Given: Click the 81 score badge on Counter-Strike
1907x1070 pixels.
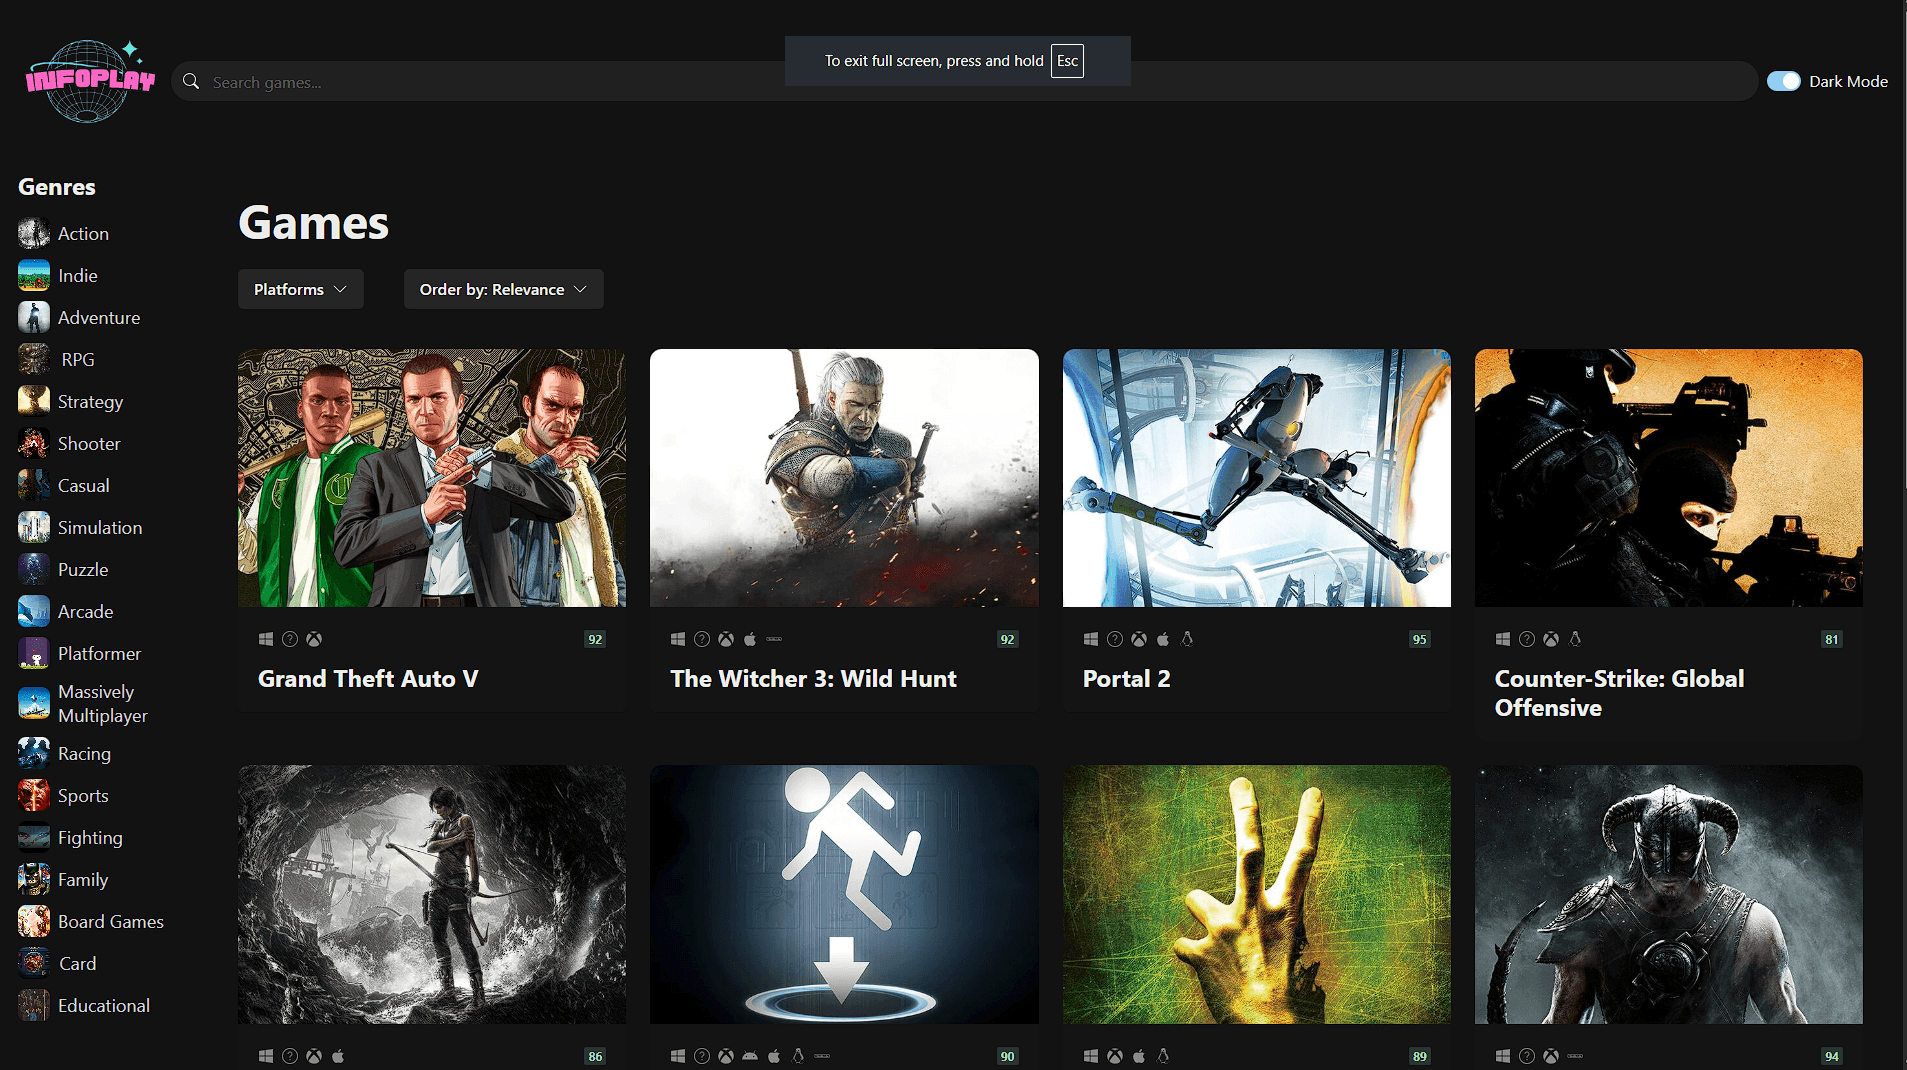Looking at the screenshot, I should coord(1831,639).
